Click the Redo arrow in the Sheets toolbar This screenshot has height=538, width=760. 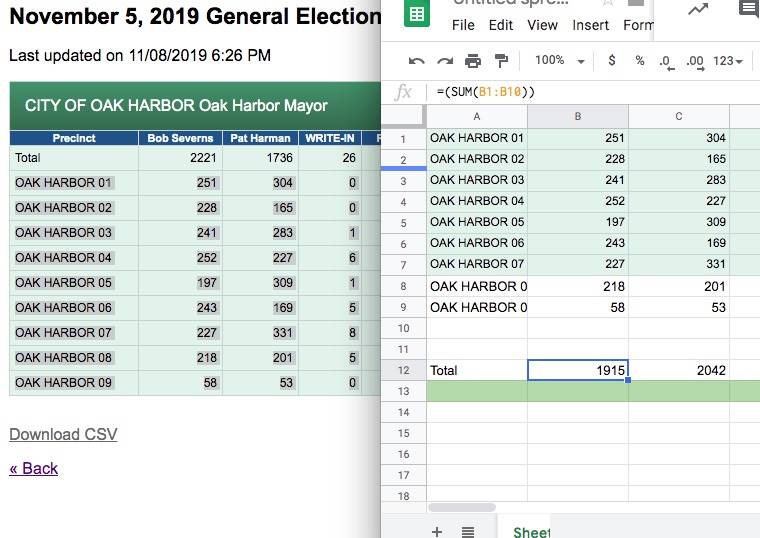click(445, 61)
